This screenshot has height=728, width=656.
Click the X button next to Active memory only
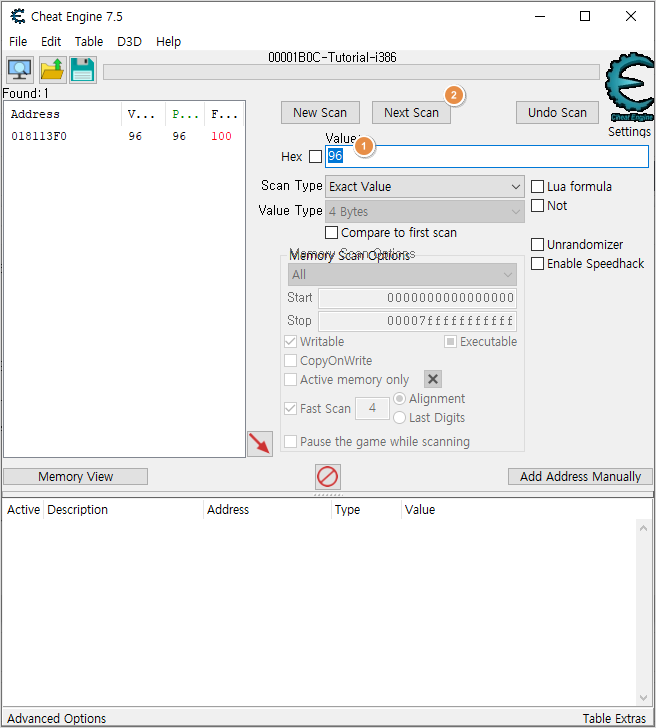tap(433, 379)
